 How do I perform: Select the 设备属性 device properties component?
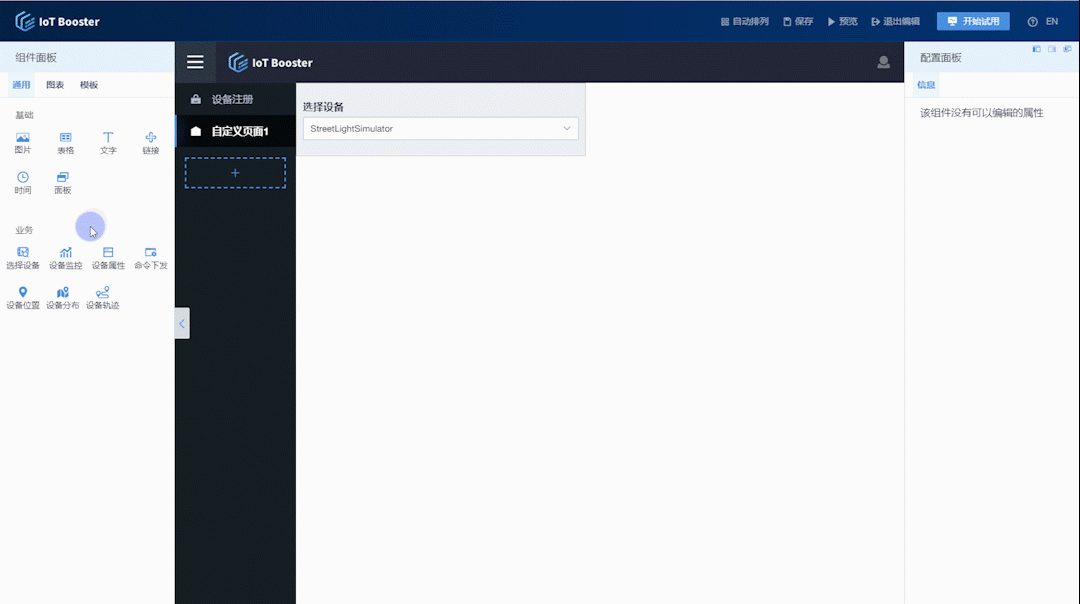point(108,258)
